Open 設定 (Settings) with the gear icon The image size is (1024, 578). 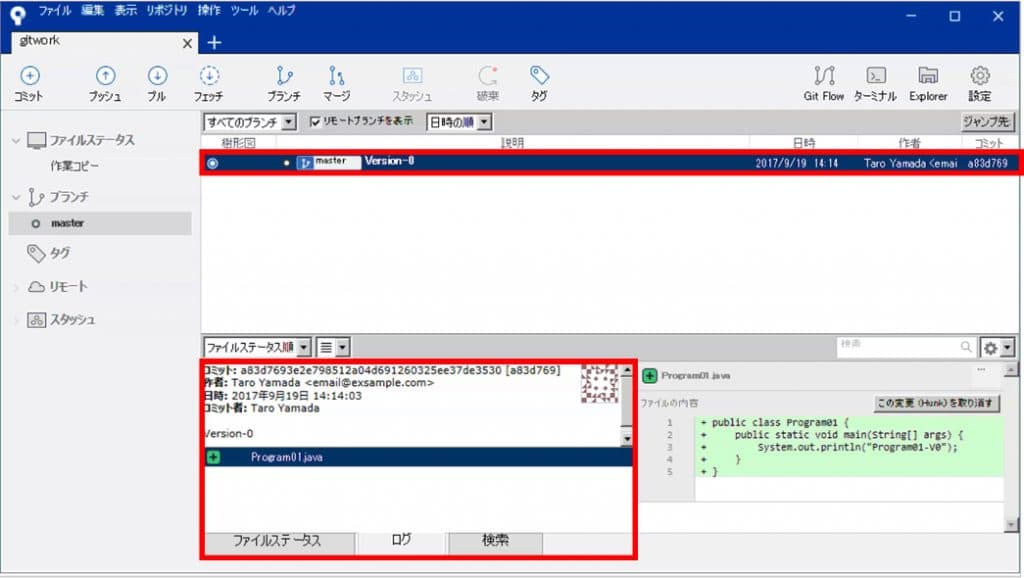click(x=980, y=82)
